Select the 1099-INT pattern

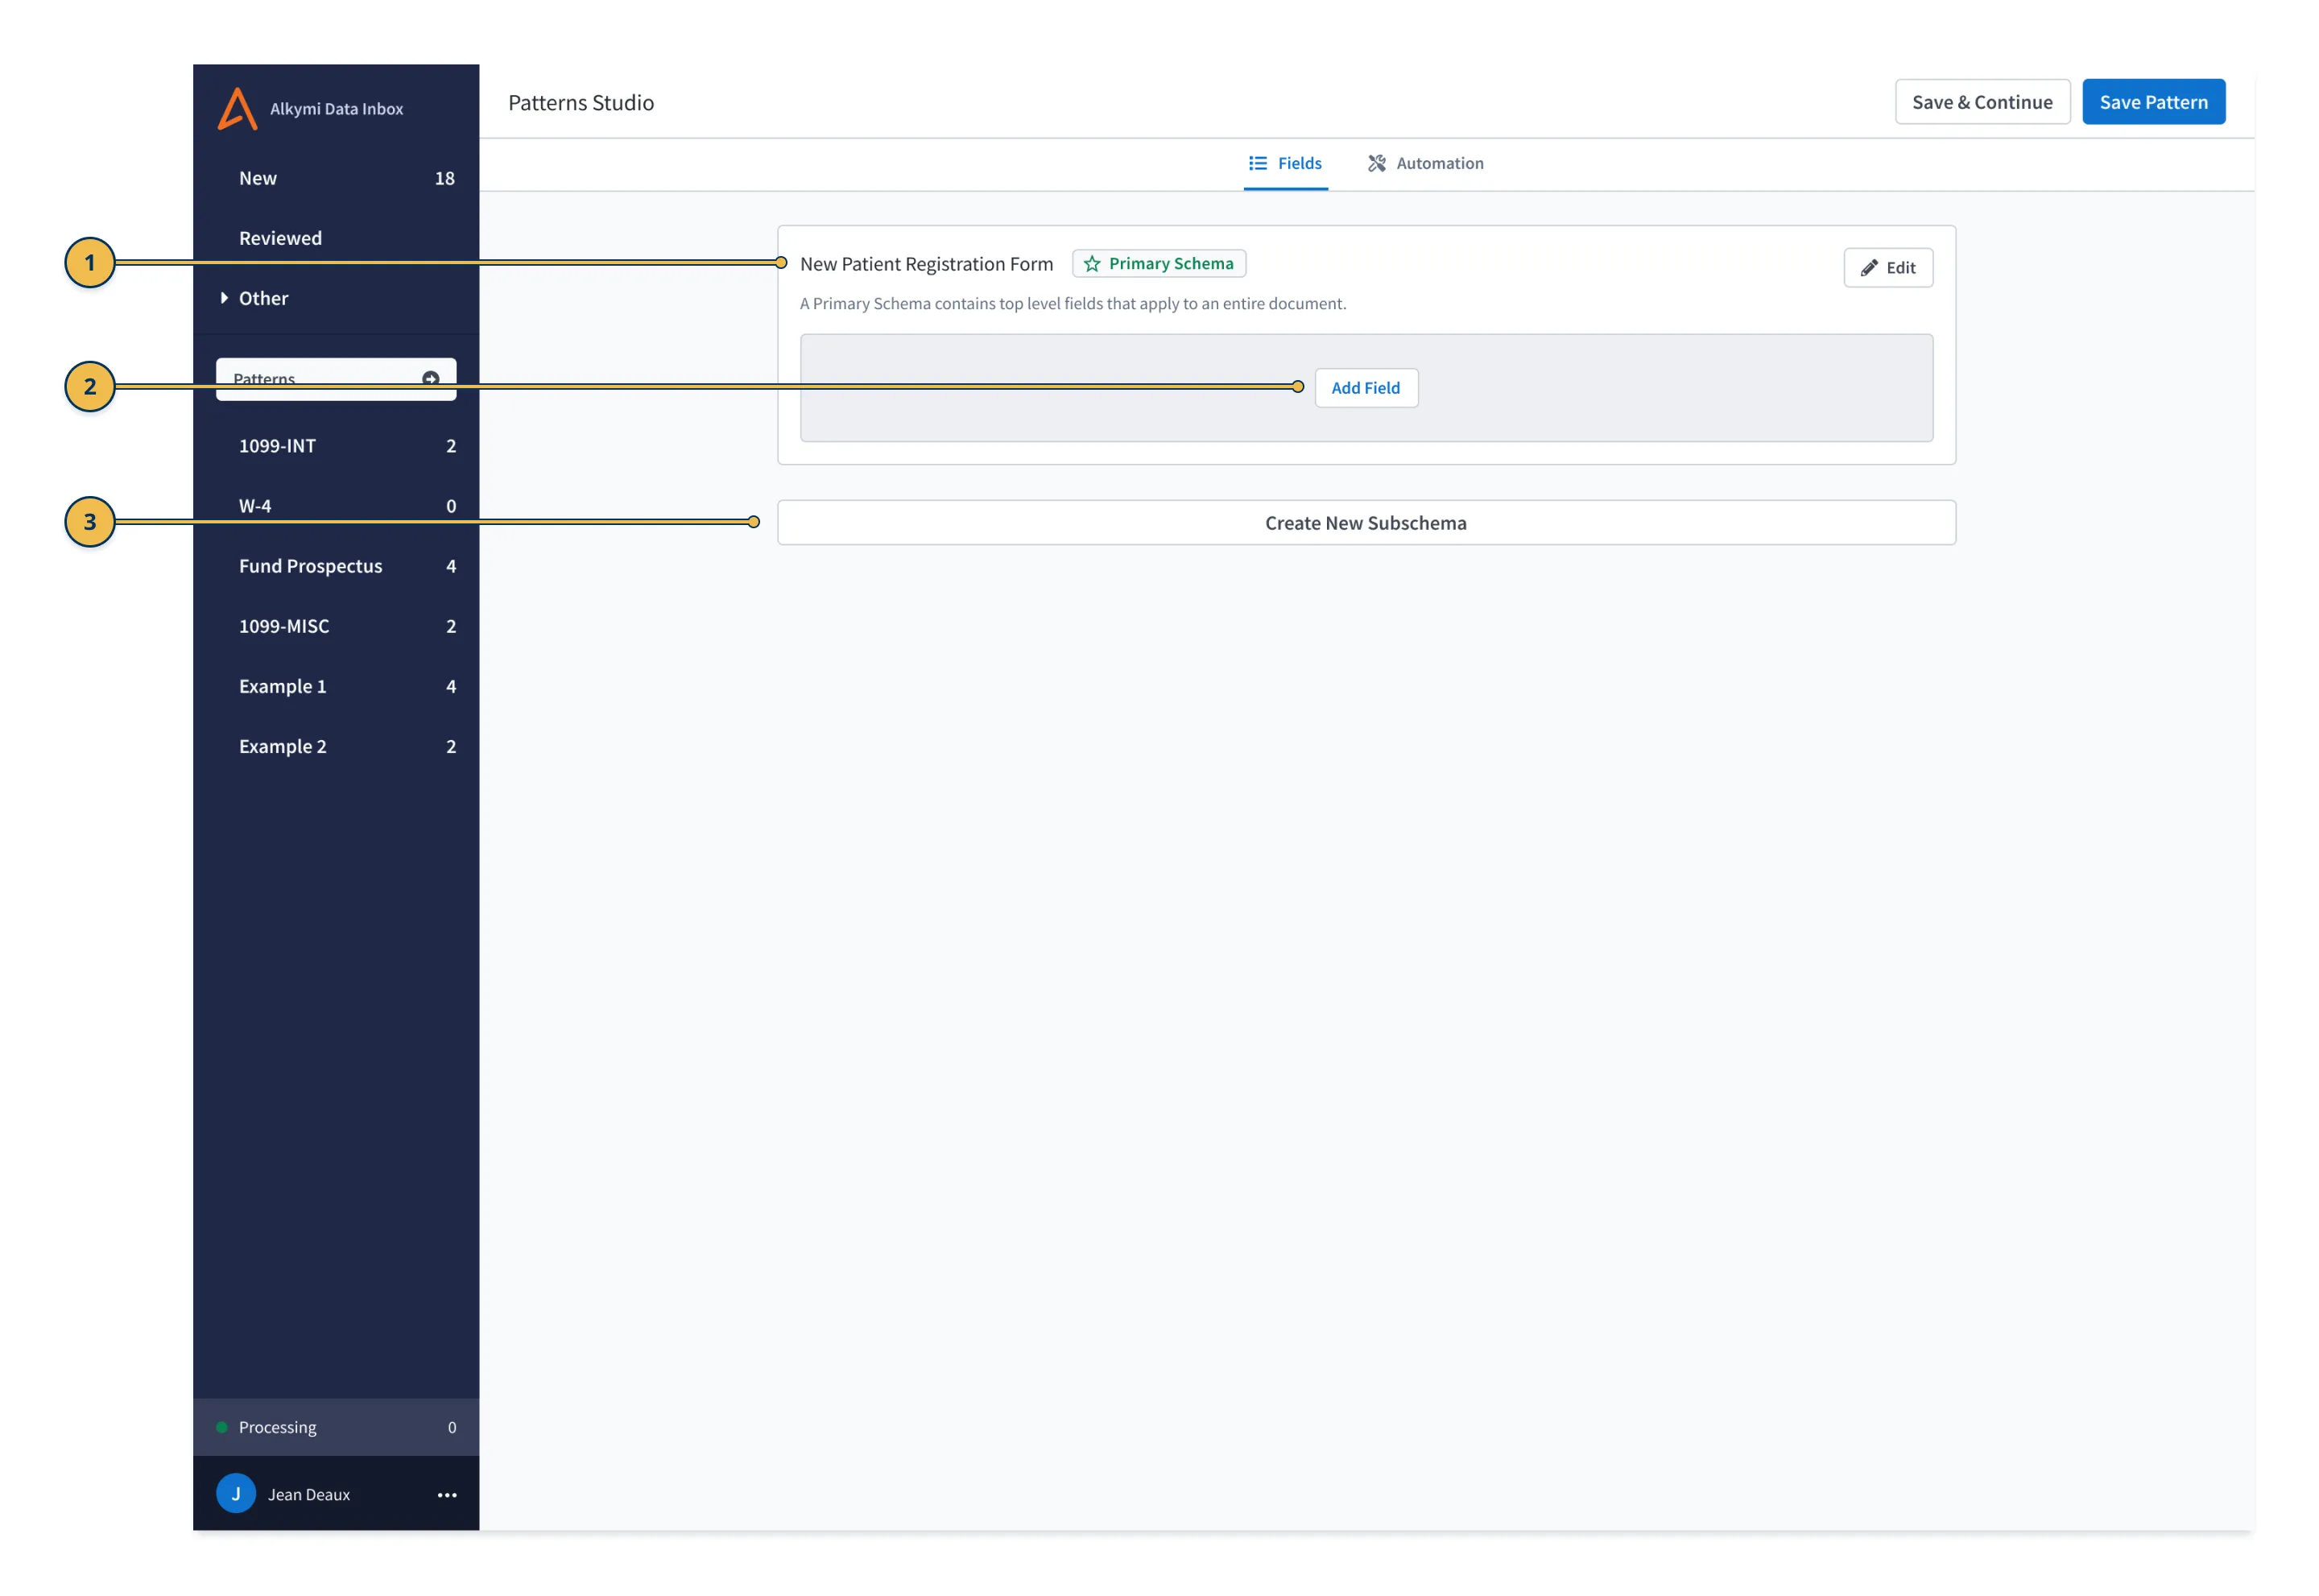click(336, 446)
